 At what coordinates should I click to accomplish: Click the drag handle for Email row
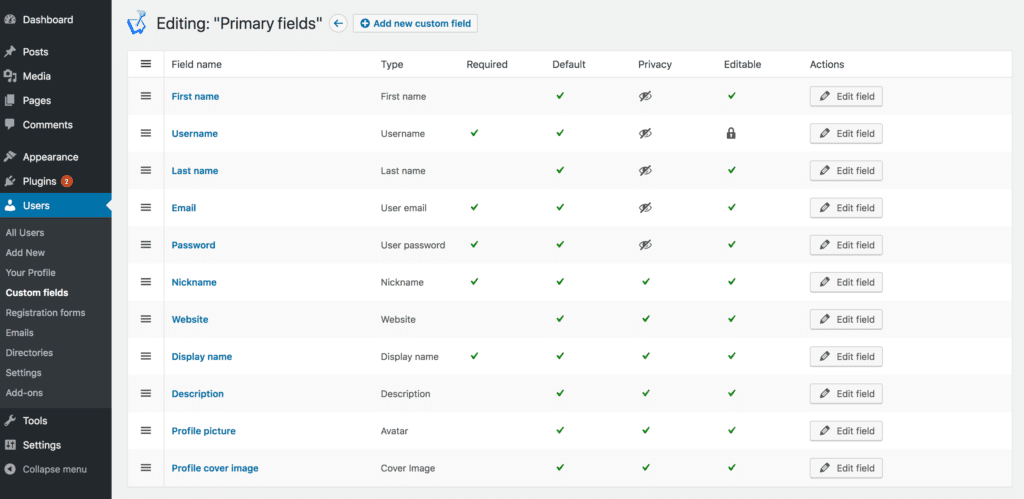coord(146,208)
